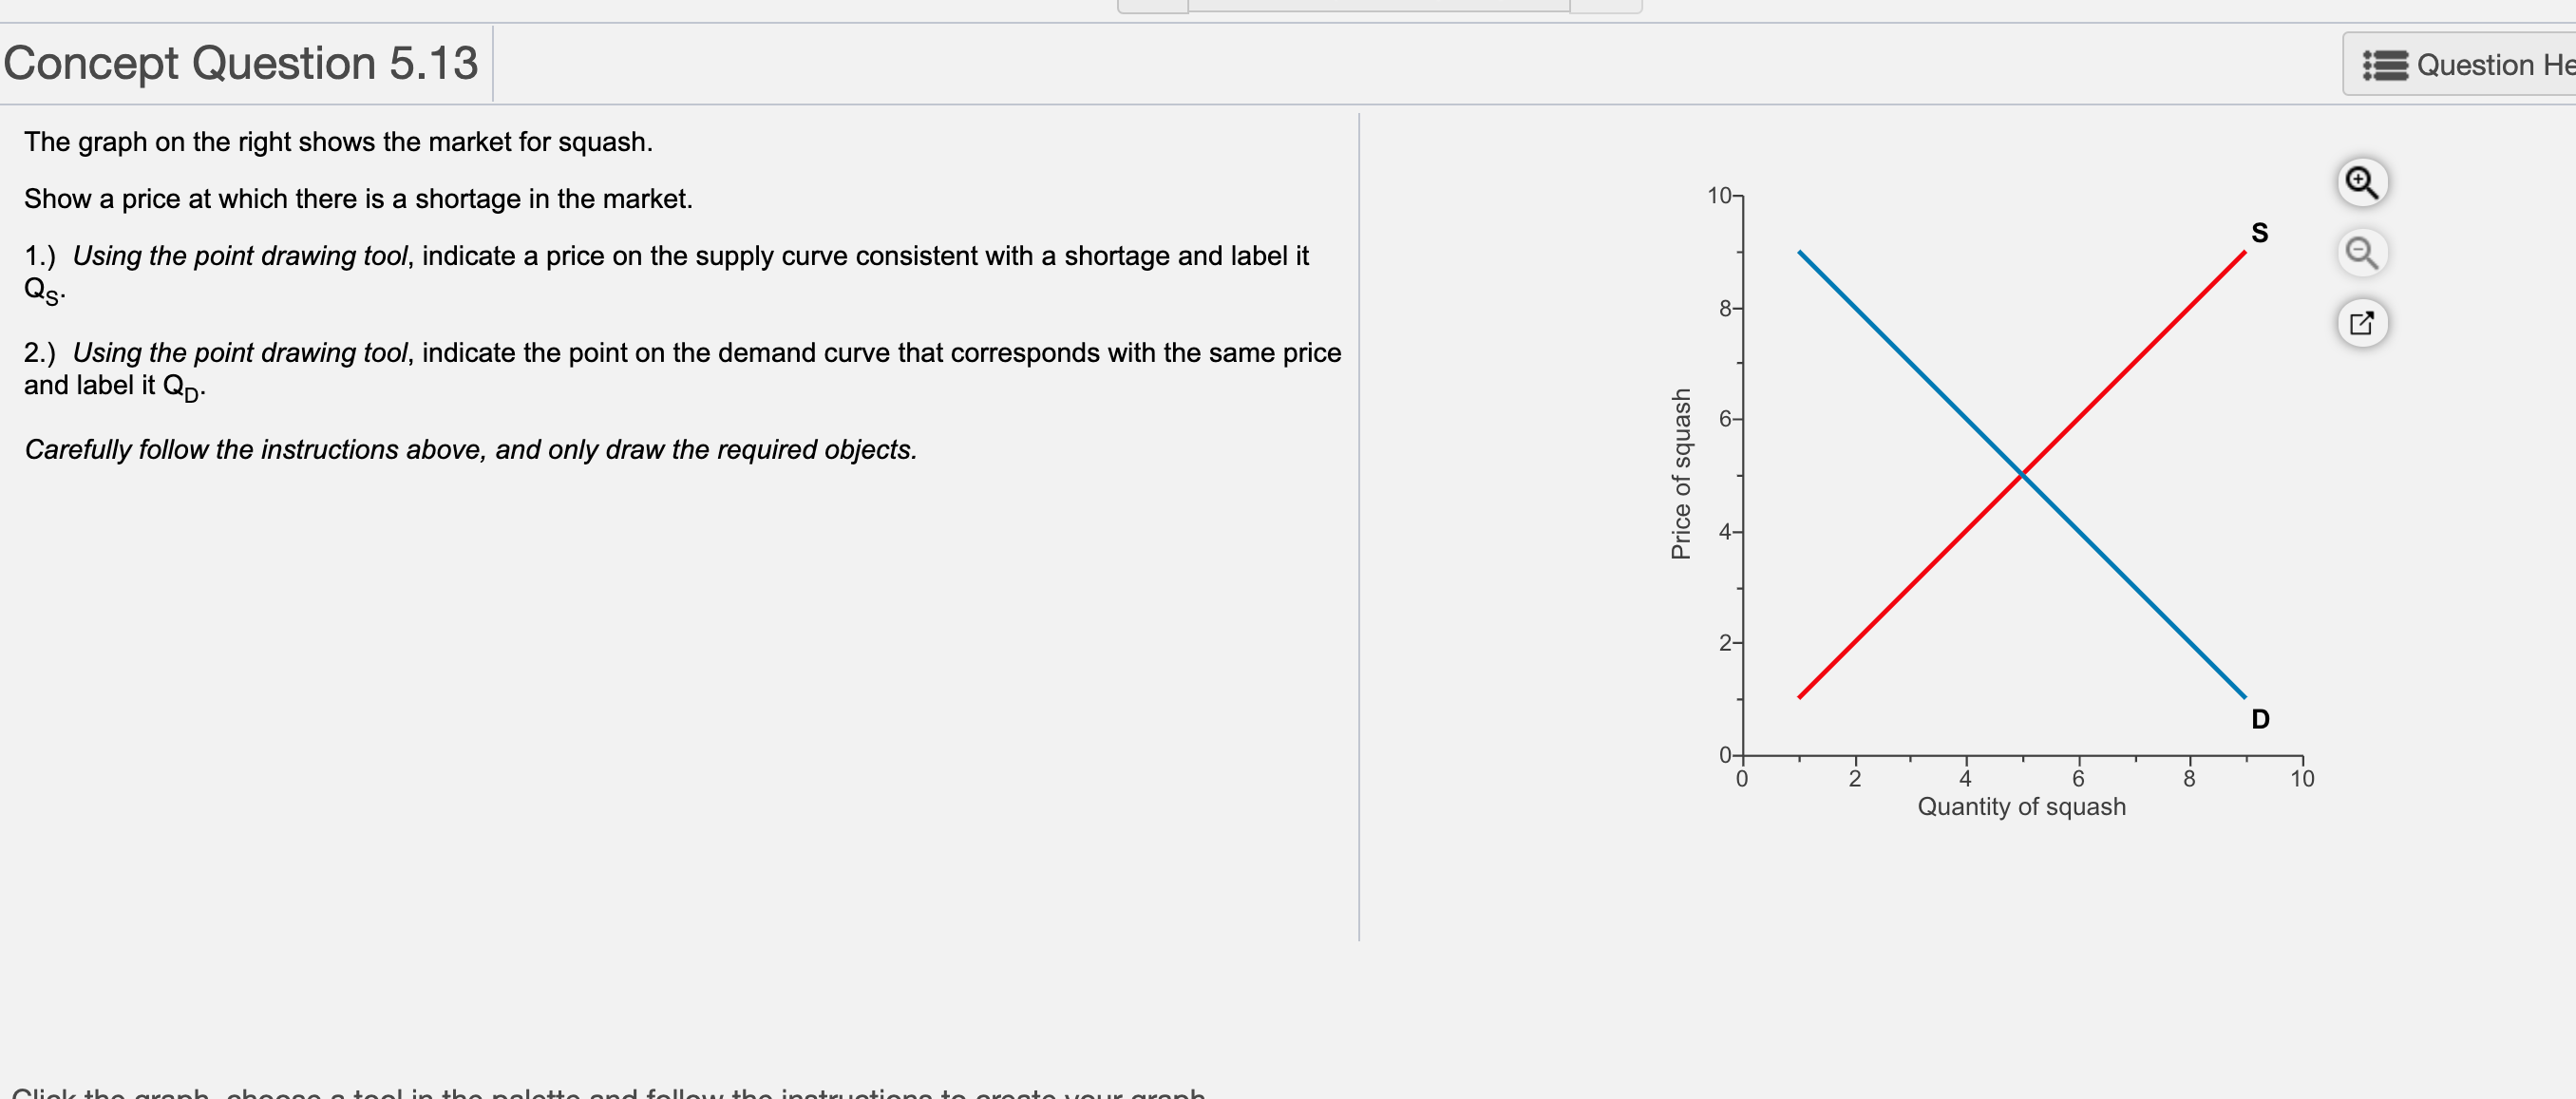Click the "Quantity of squash" axis title
This screenshot has width=2576, height=1099.
[x=2021, y=807]
